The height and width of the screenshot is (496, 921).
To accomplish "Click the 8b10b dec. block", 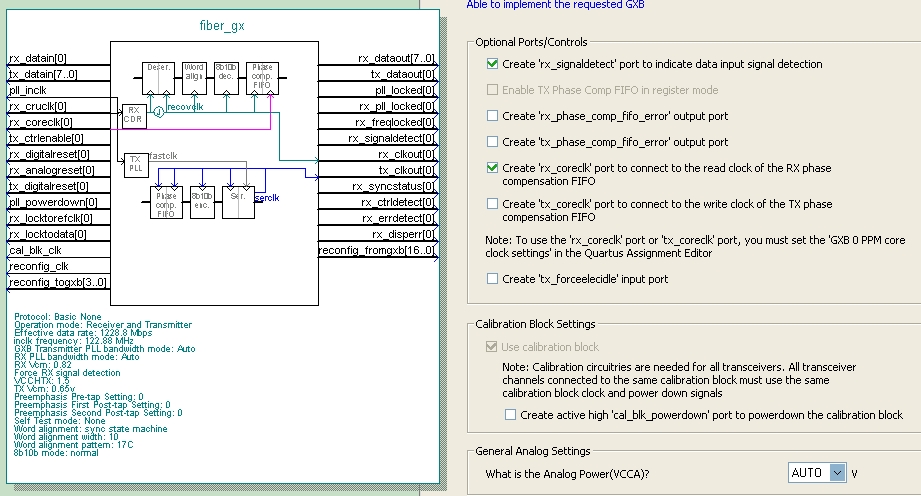I will (226, 78).
